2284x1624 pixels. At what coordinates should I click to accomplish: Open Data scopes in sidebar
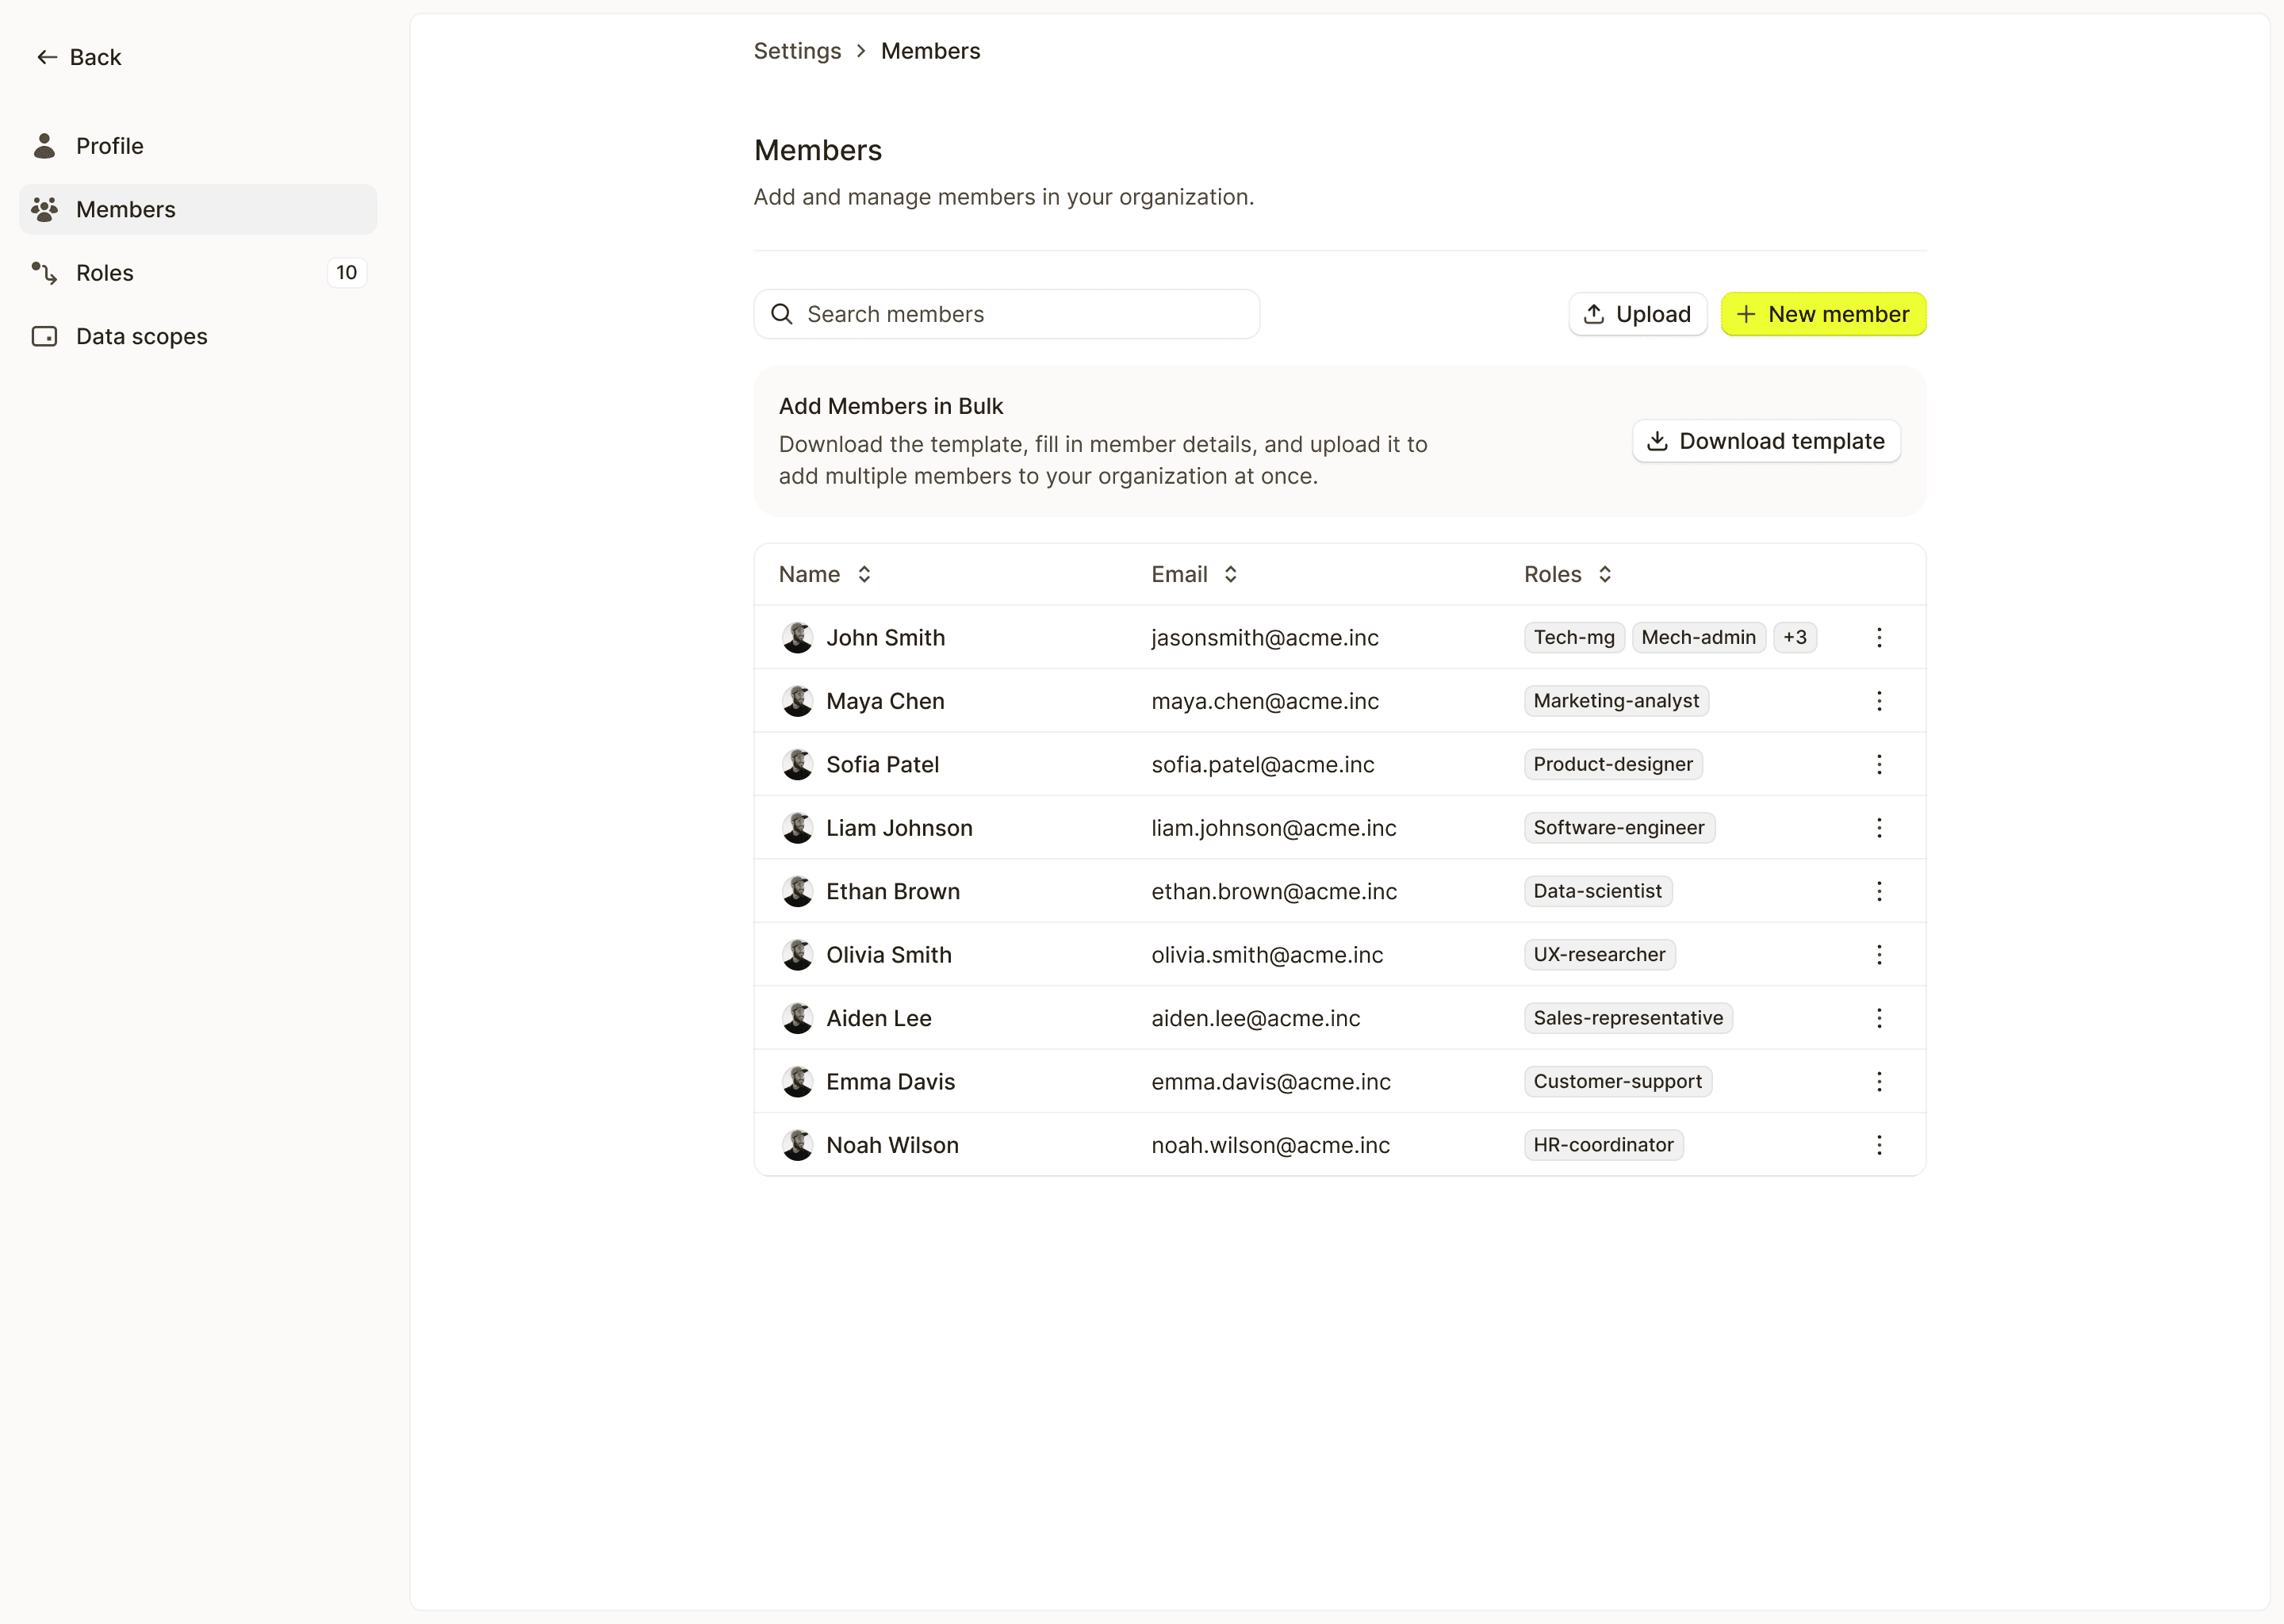pyautogui.click(x=198, y=336)
